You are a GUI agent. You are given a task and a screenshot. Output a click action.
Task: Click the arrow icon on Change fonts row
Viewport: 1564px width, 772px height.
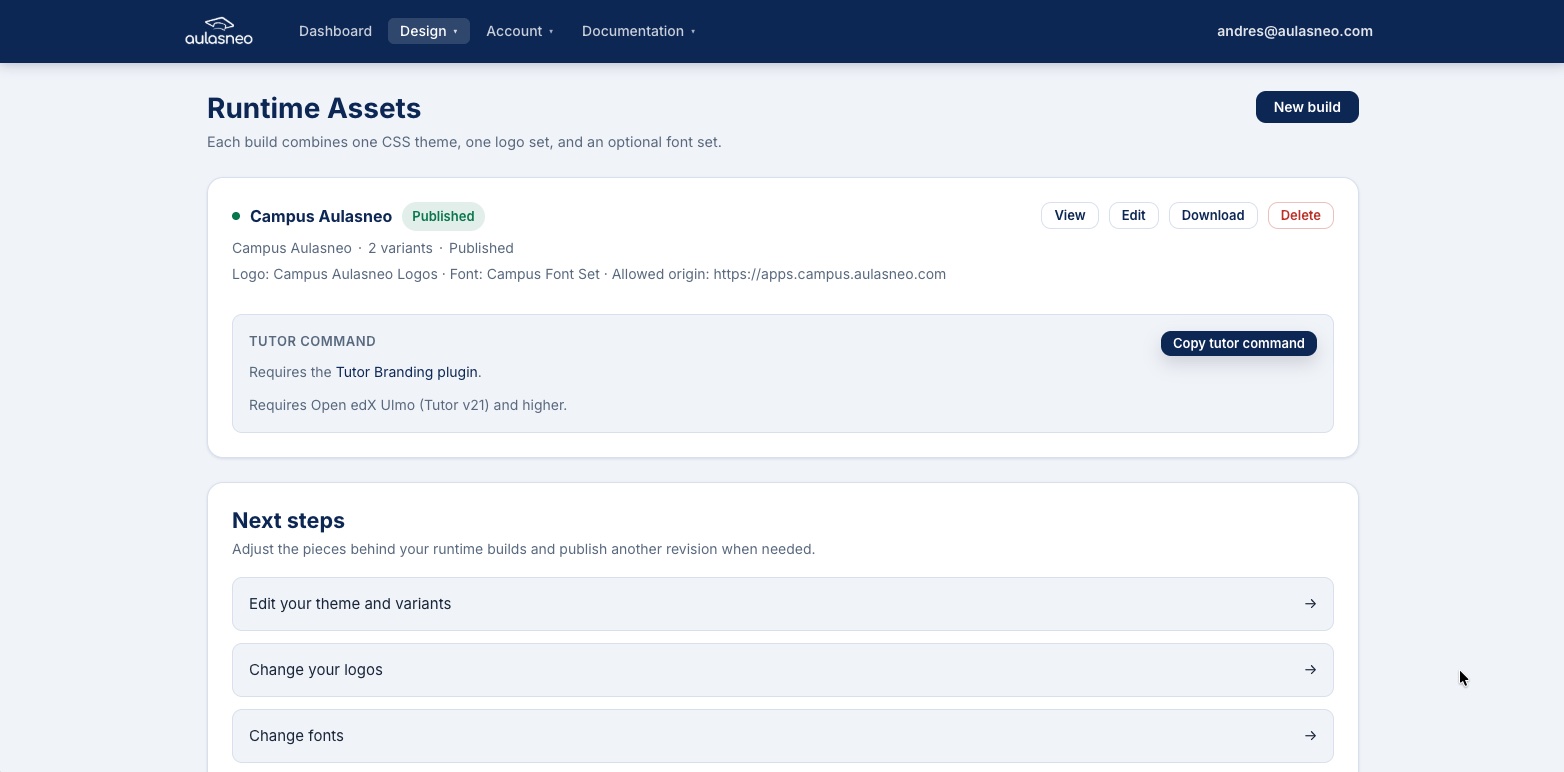(x=1310, y=736)
